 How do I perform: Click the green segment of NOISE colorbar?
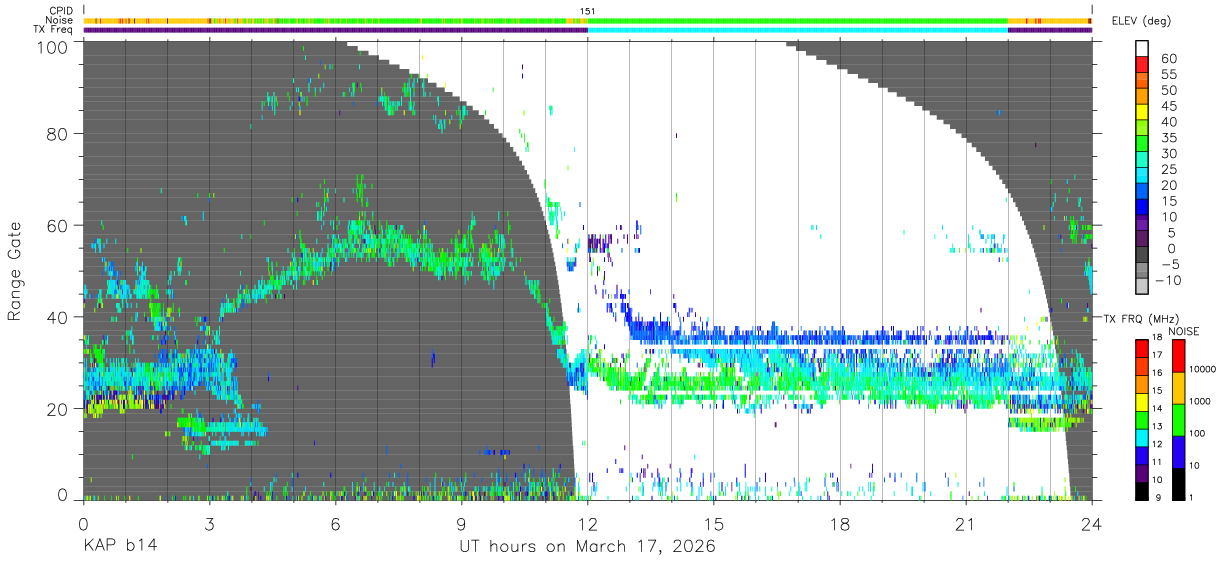(x=1177, y=419)
